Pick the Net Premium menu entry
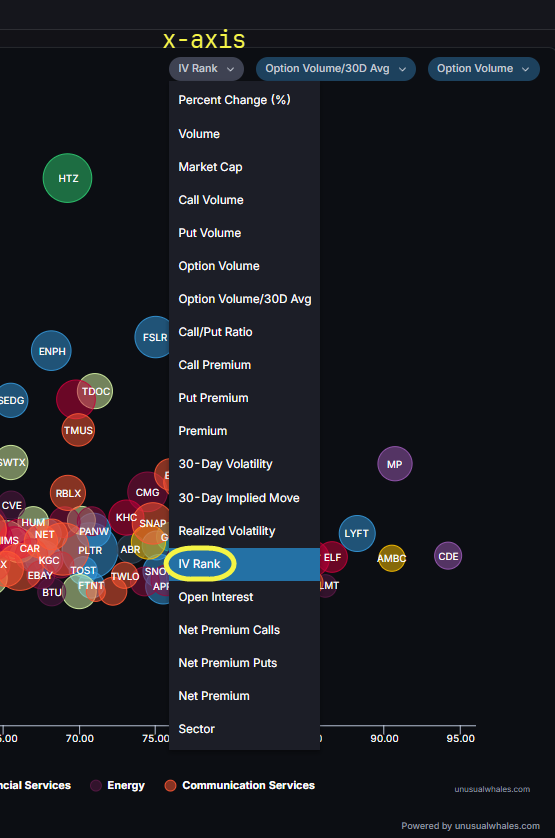The width and height of the screenshot is (555, 838). [x=244, y=696]
